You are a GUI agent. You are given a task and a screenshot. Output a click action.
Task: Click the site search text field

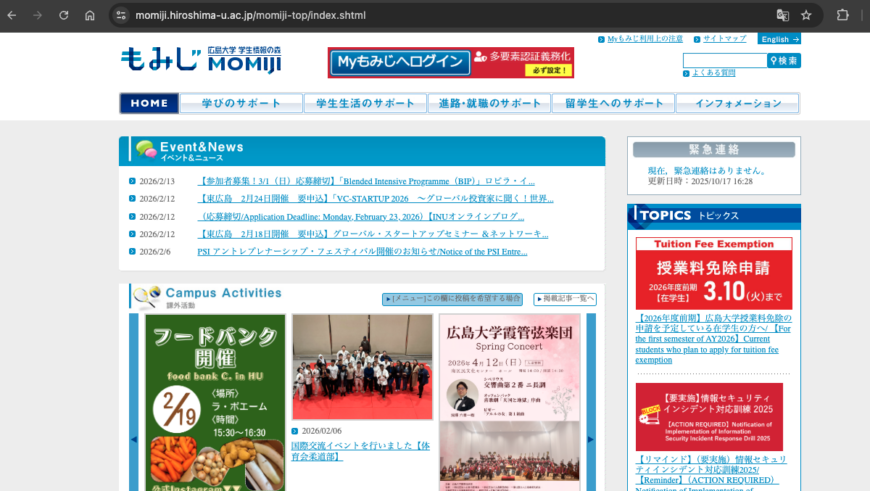pyautogui.click(x=724, y=61)
